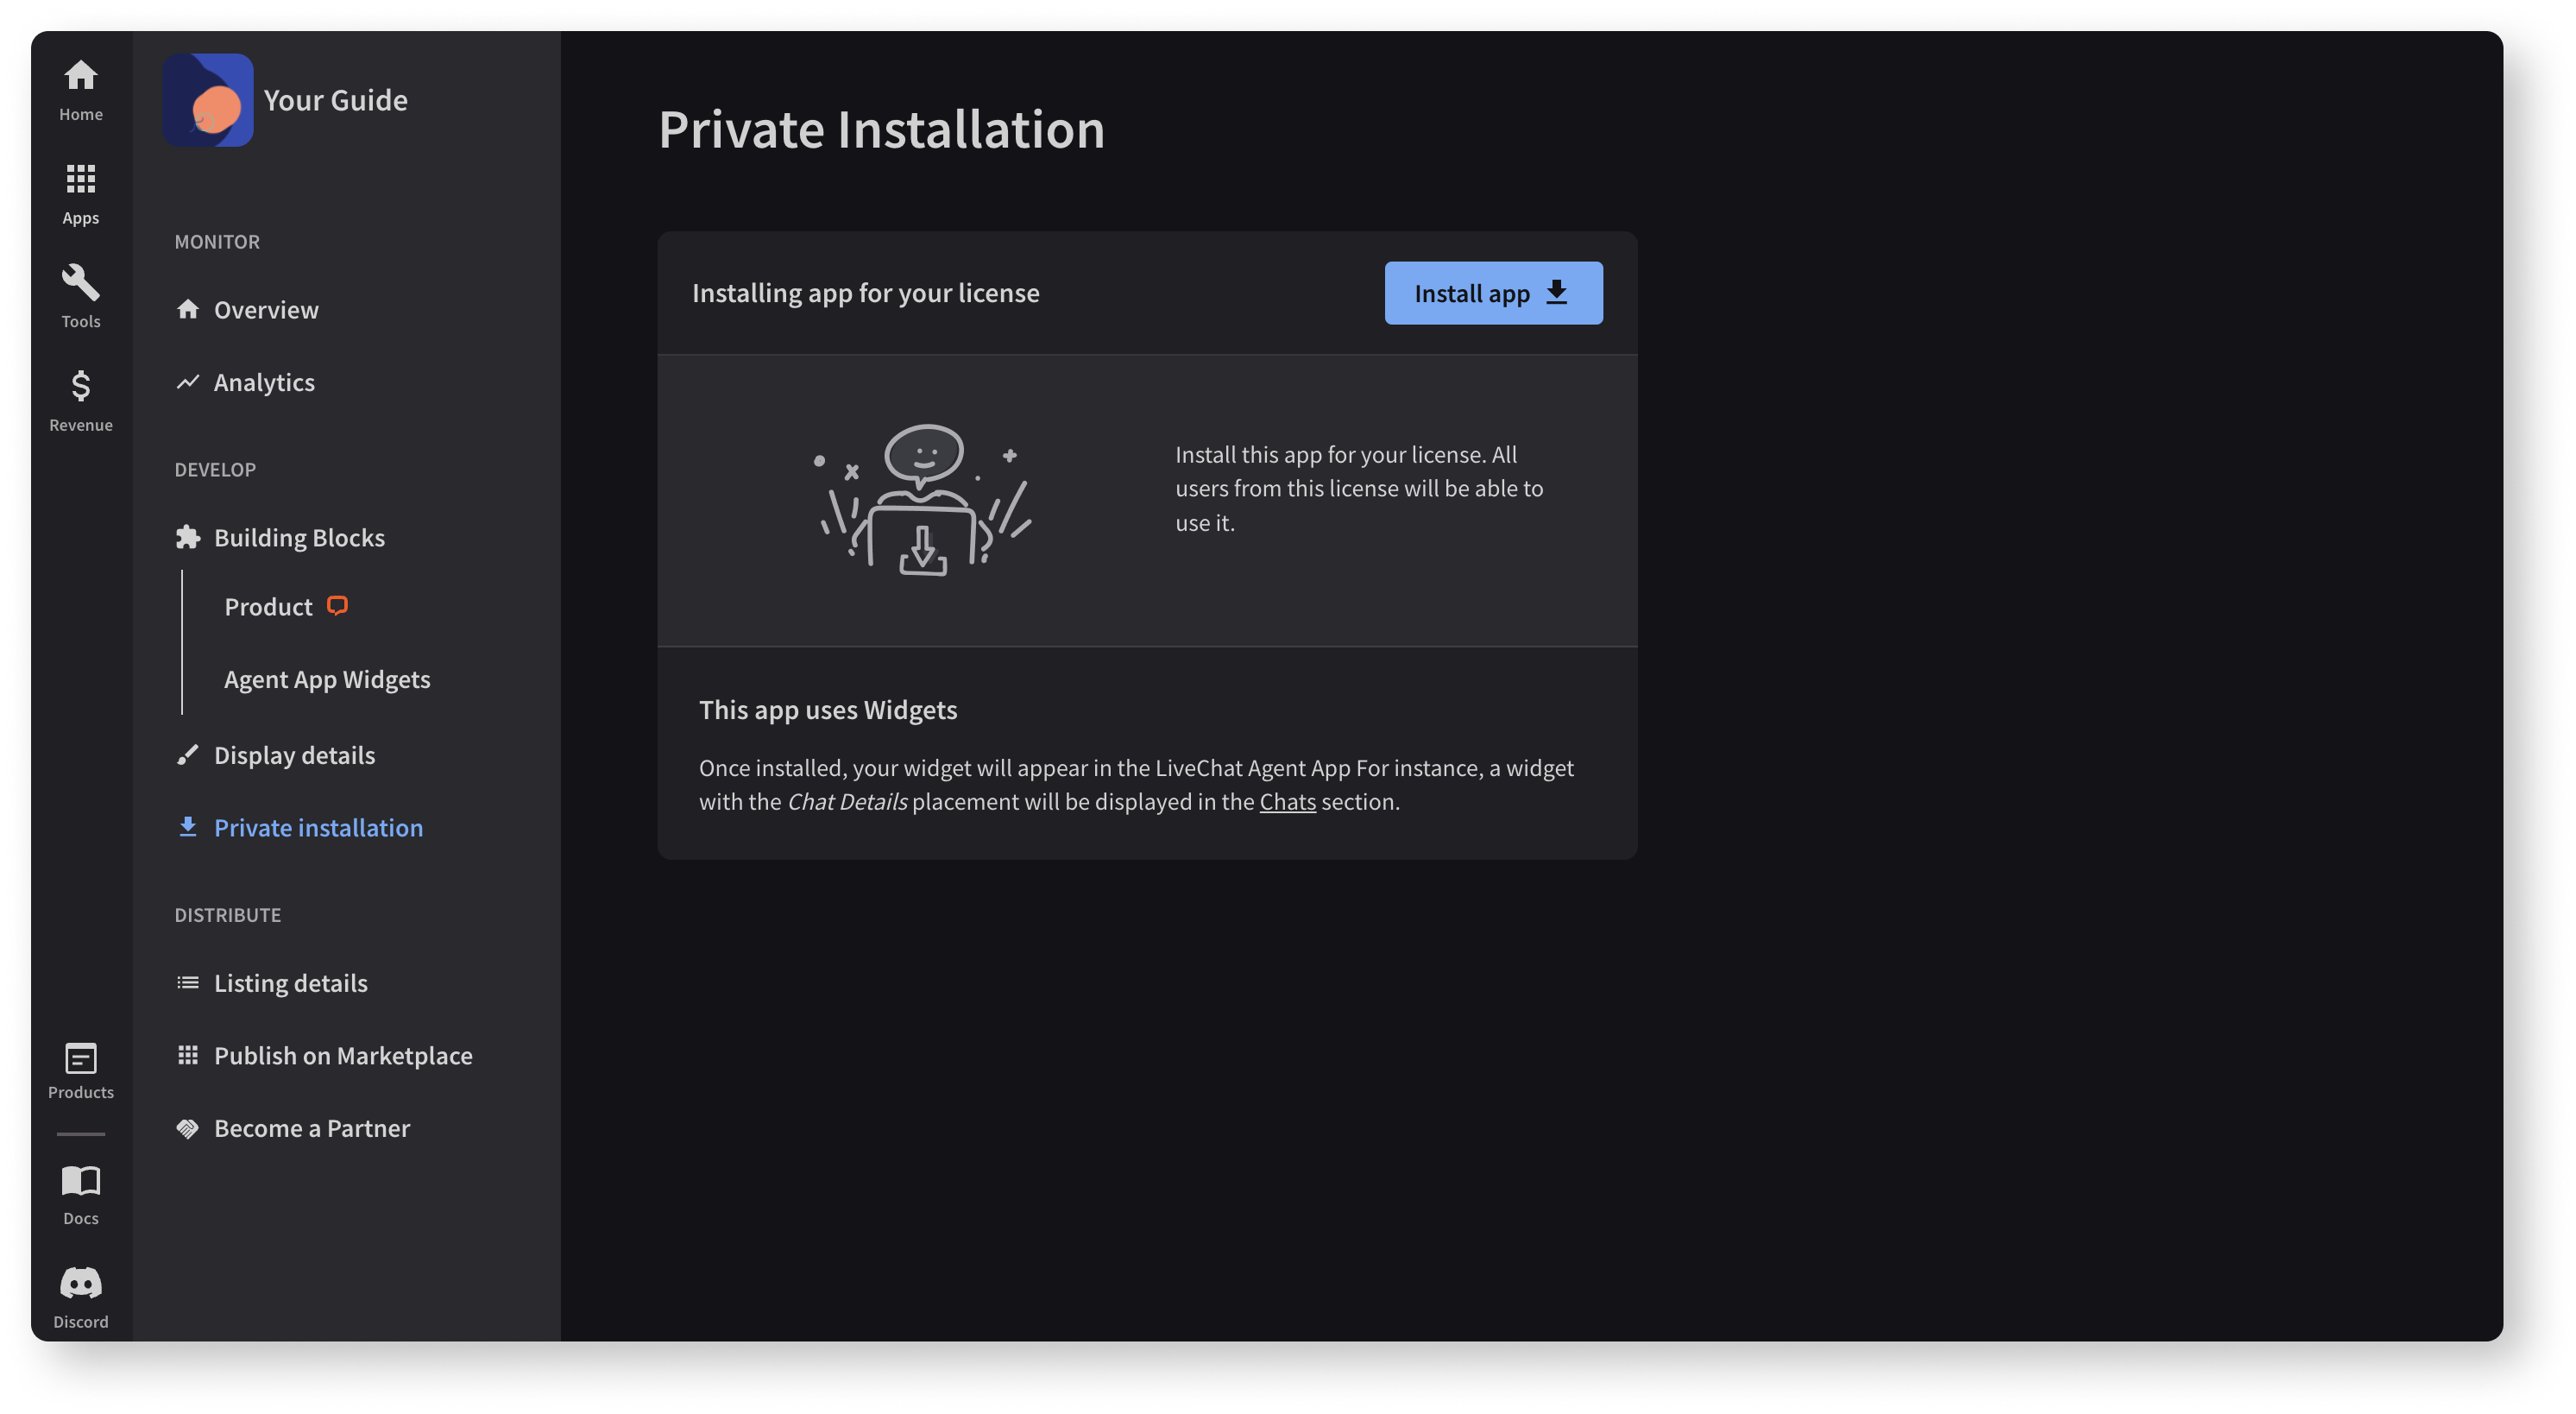Screen dimensions: 2576x1414
Task: Select Become a Partner
Action: pyautogui.click(x=312, y=1127)
